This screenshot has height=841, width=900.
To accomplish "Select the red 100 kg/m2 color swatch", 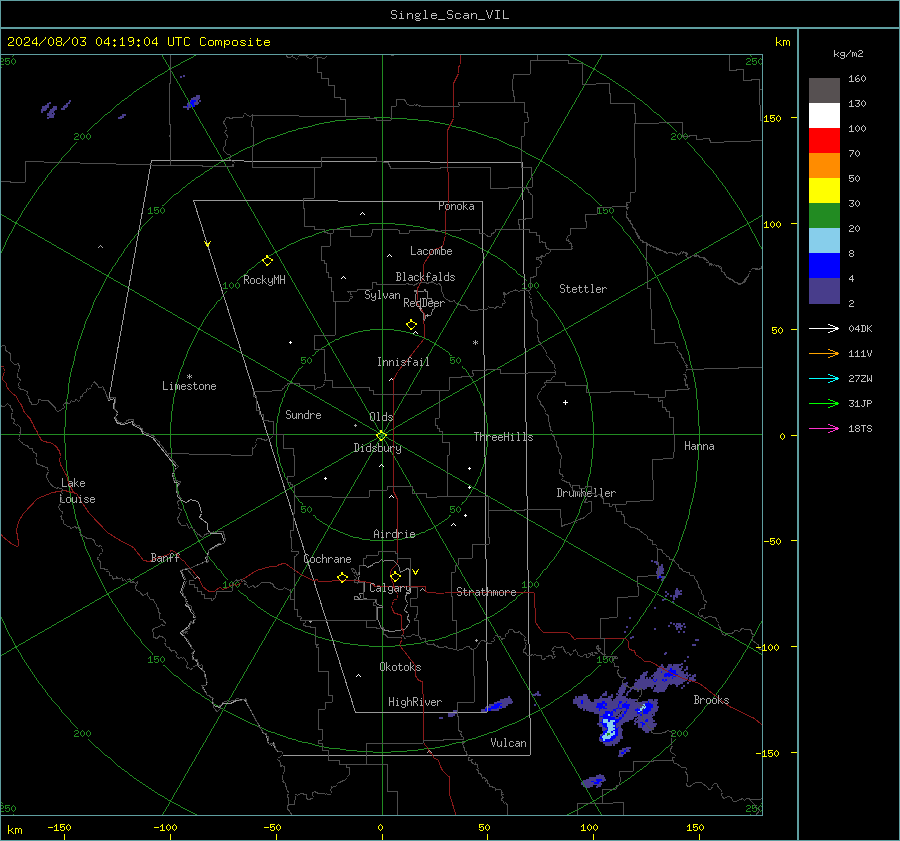I will click(x=824, y=141).
